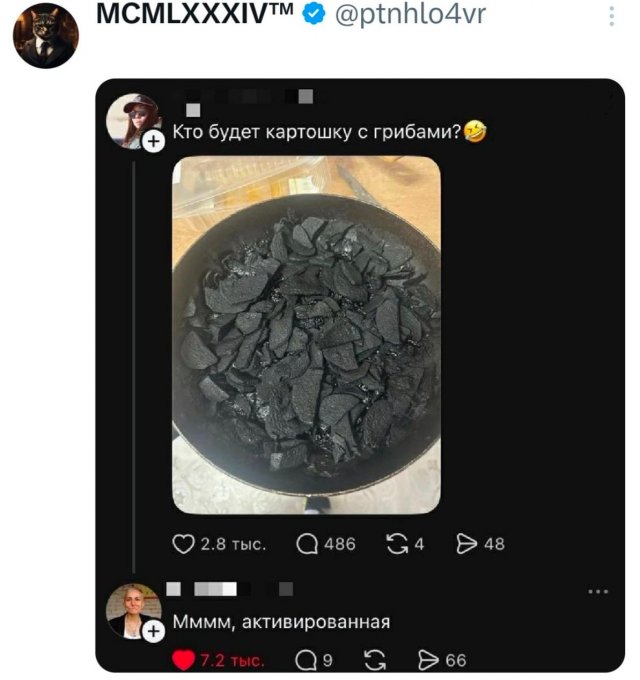Viewport: 640px width, 680px height.
Task: Like the potato post with 2.8 тыс. hearts
Action: [183, 544]
